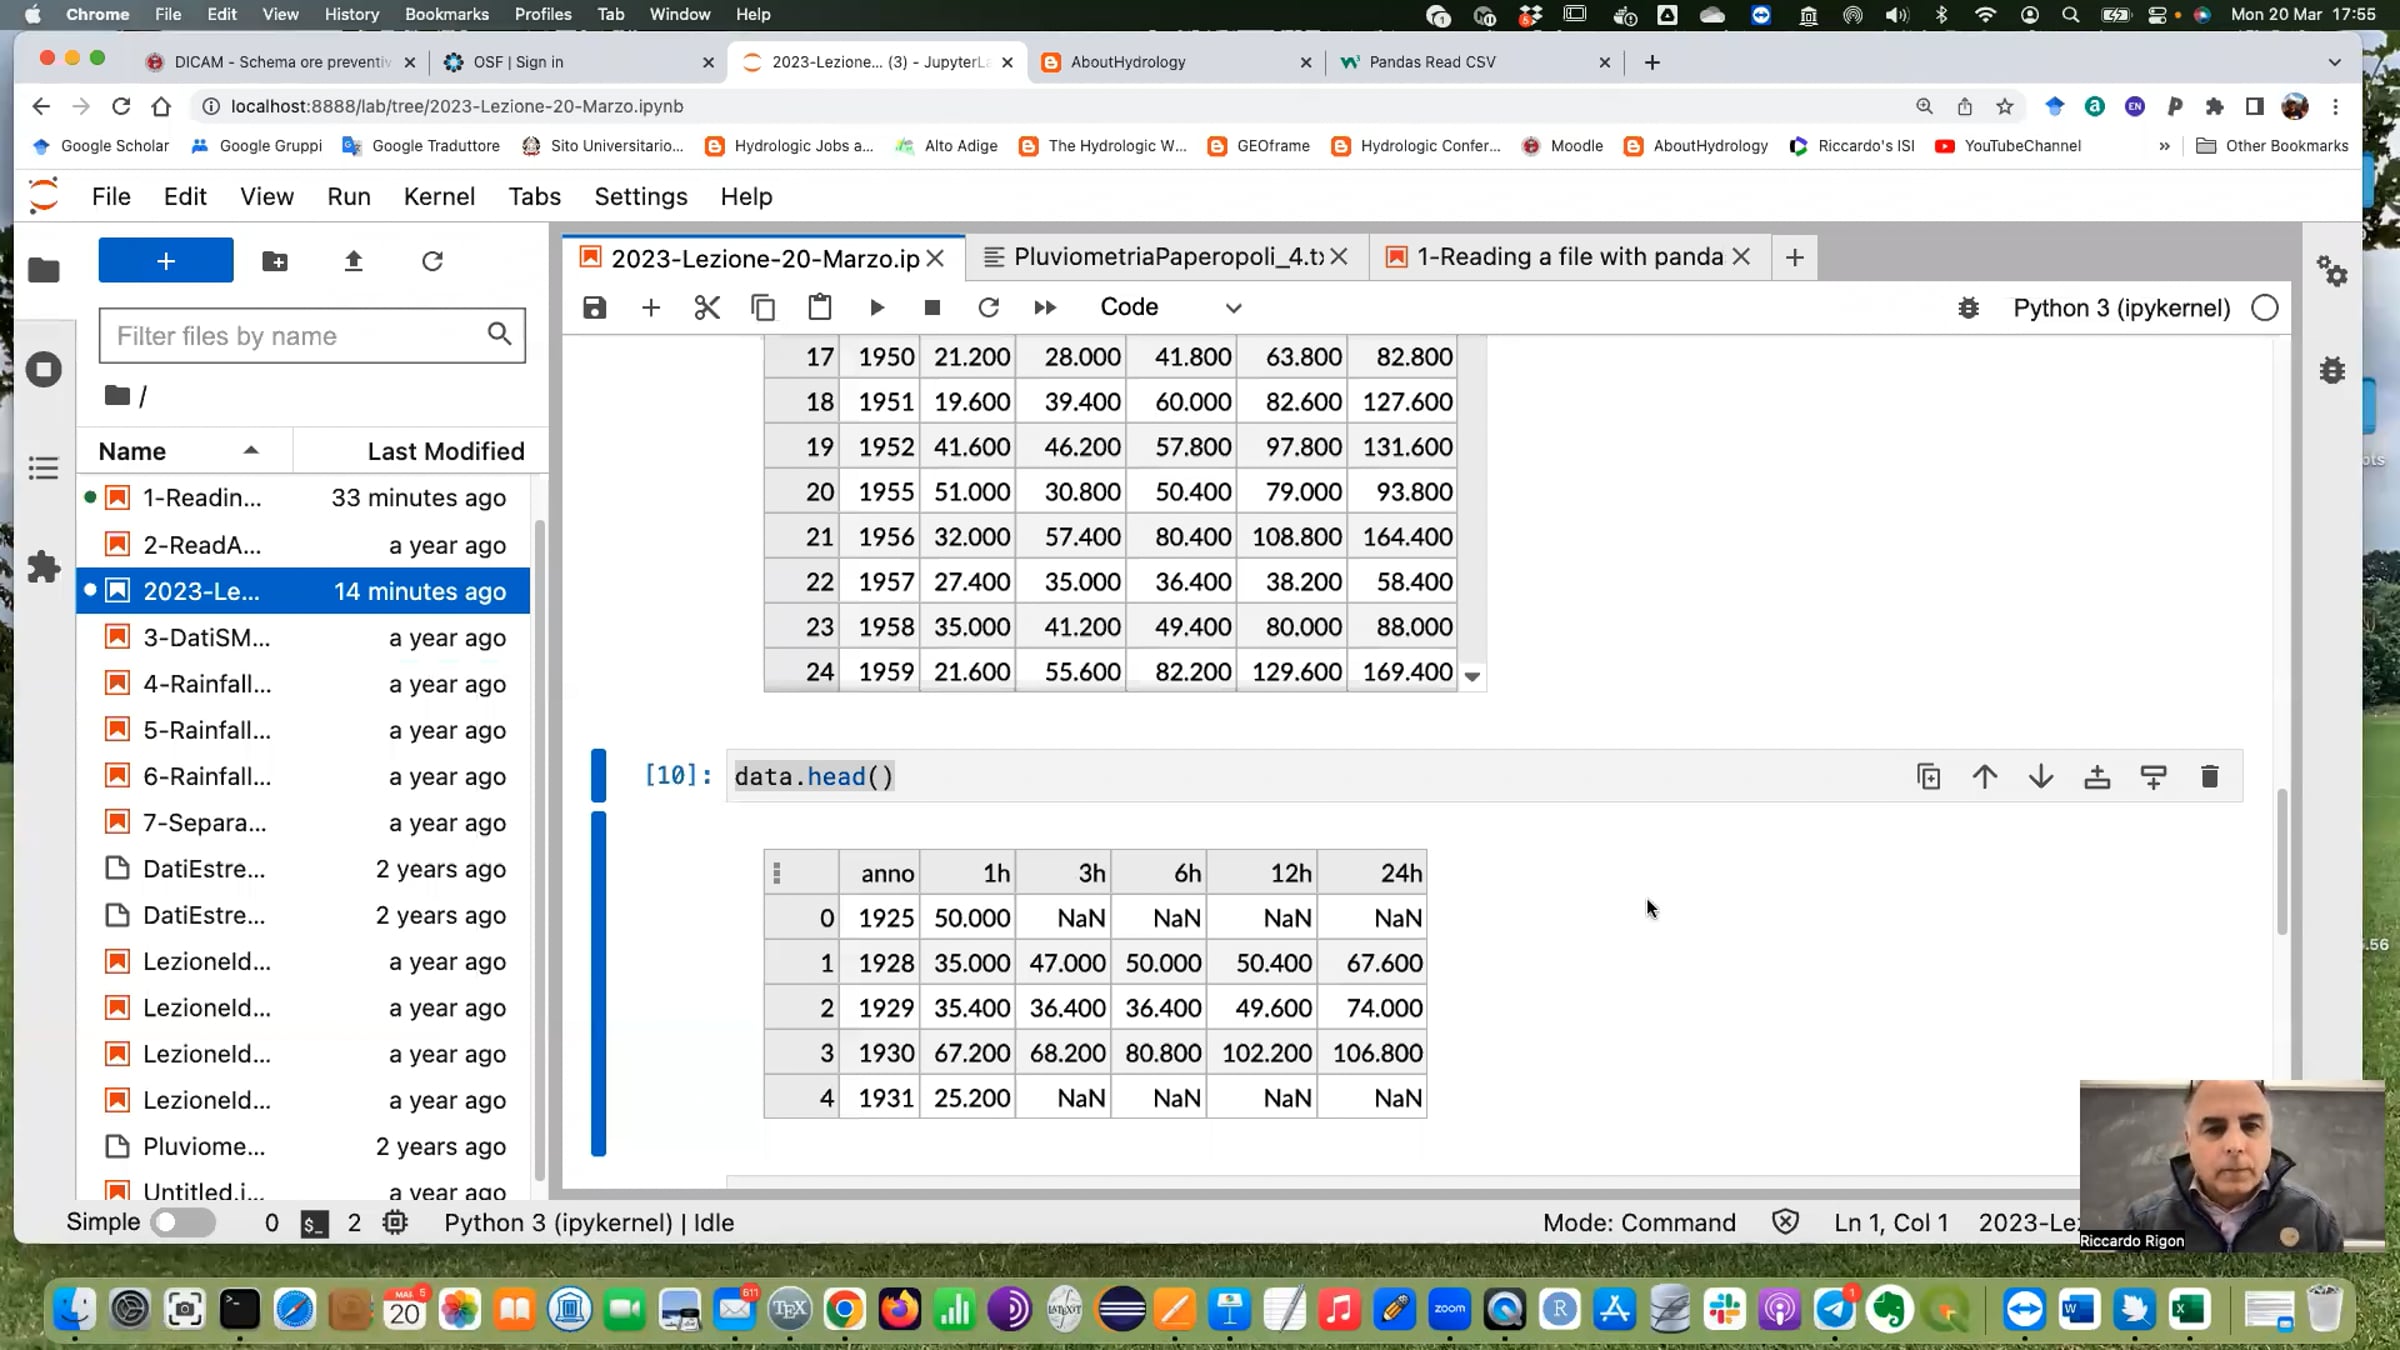Delete the data.head() cell with the trash icon
The image size is (2400, 1350).
pyautogui.click(x=2210, y=777)
